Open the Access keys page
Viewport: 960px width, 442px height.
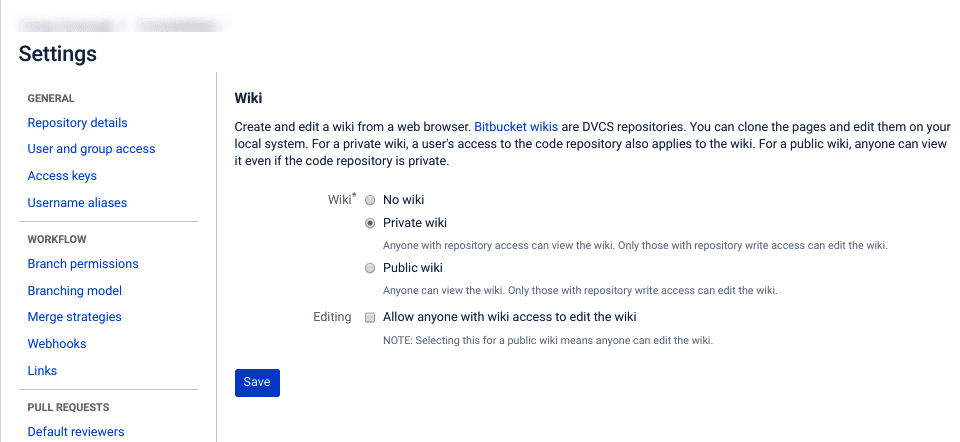[x=62, y=176]
